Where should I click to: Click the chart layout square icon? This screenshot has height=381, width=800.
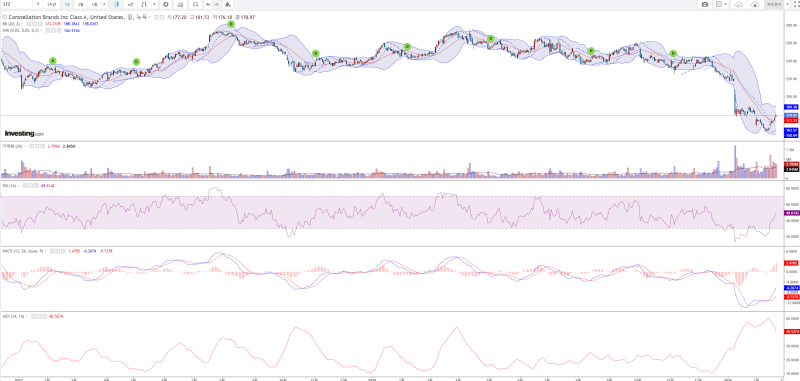pyautogui.click(x=719, y=4)
